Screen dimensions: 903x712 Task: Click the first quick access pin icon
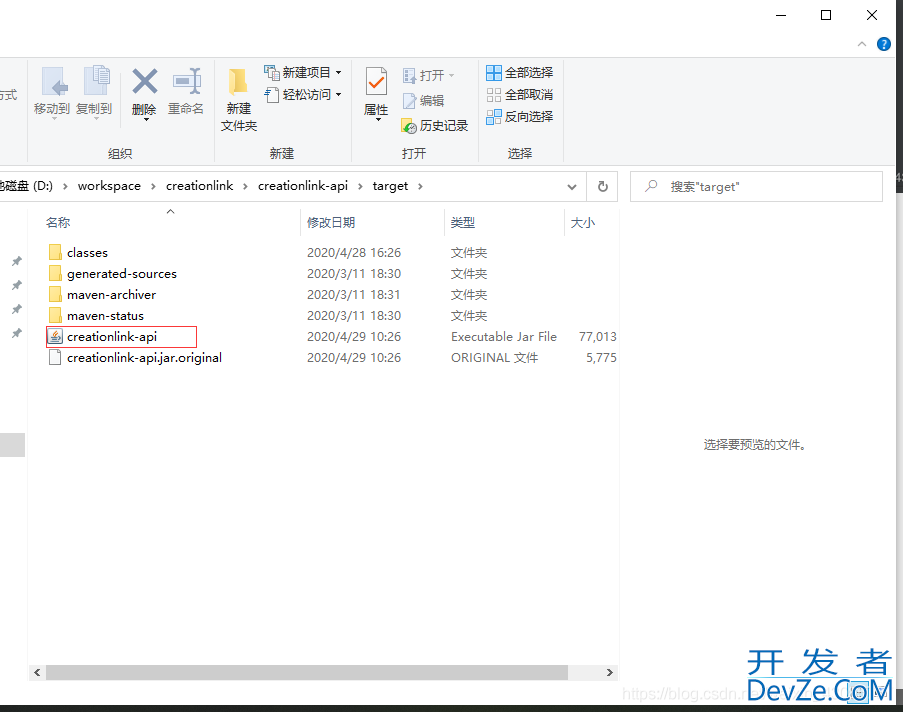[17, 262]
